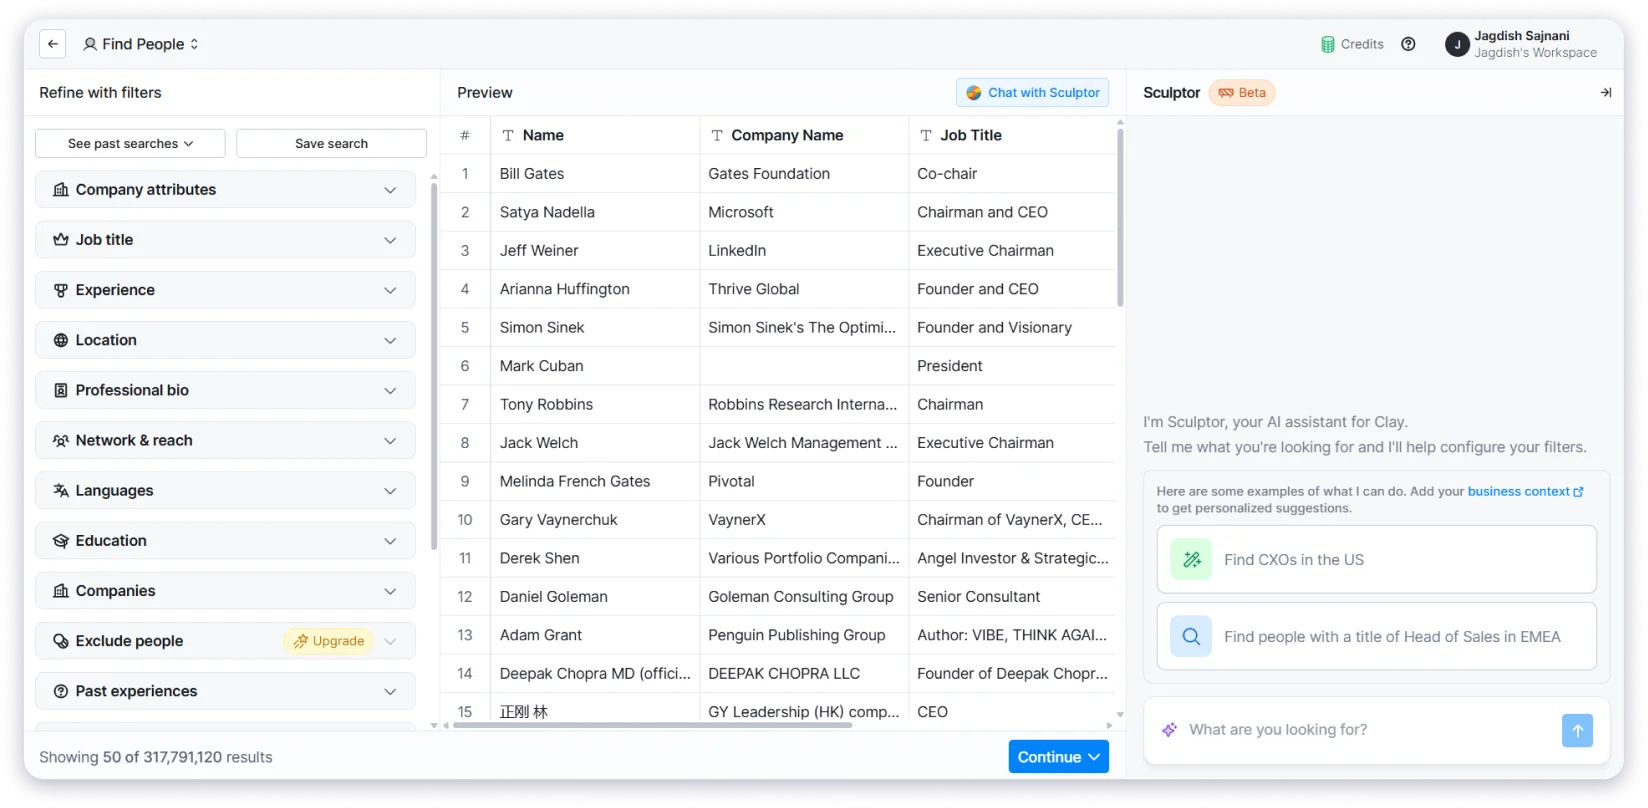Viewport: 1648px width, 808px height.
Task: Click the Professional bio document icon
Action: click(x=61, y=390)
